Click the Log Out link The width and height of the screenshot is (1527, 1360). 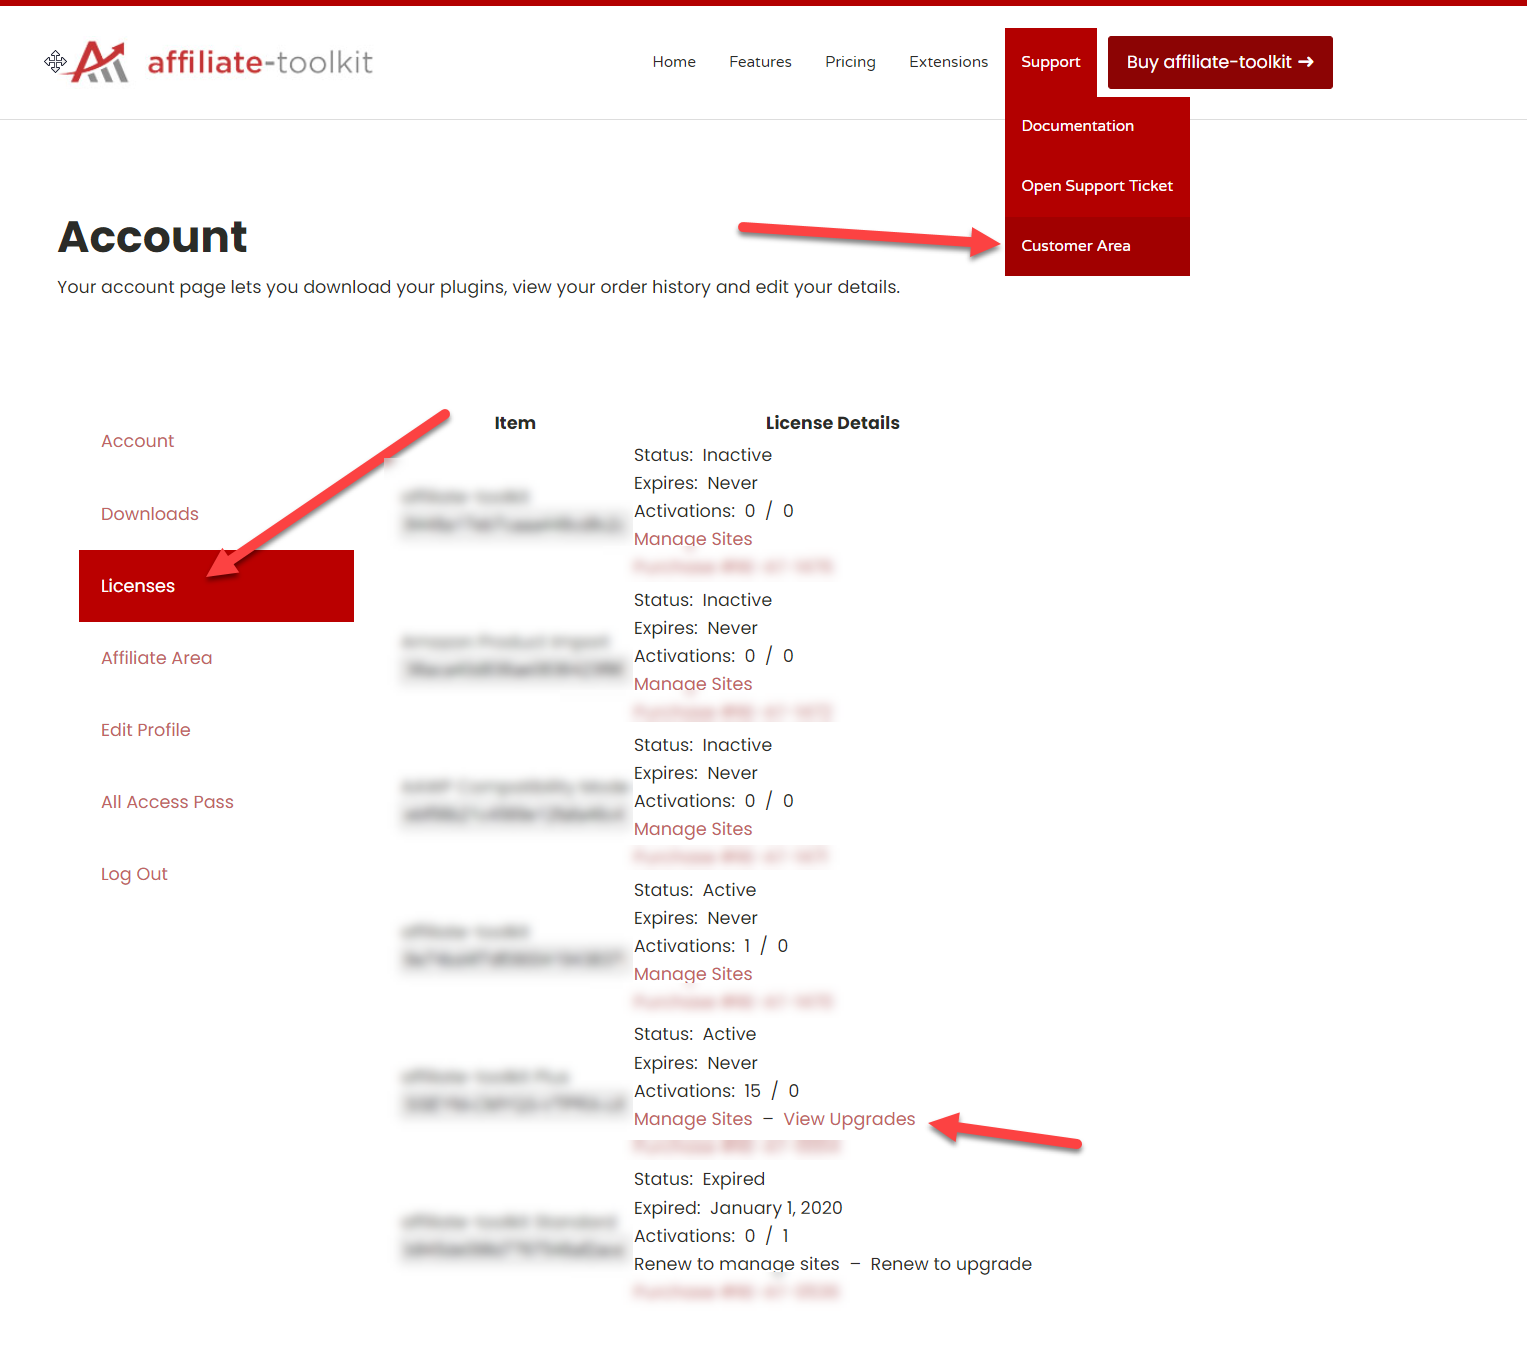[134, 874]
